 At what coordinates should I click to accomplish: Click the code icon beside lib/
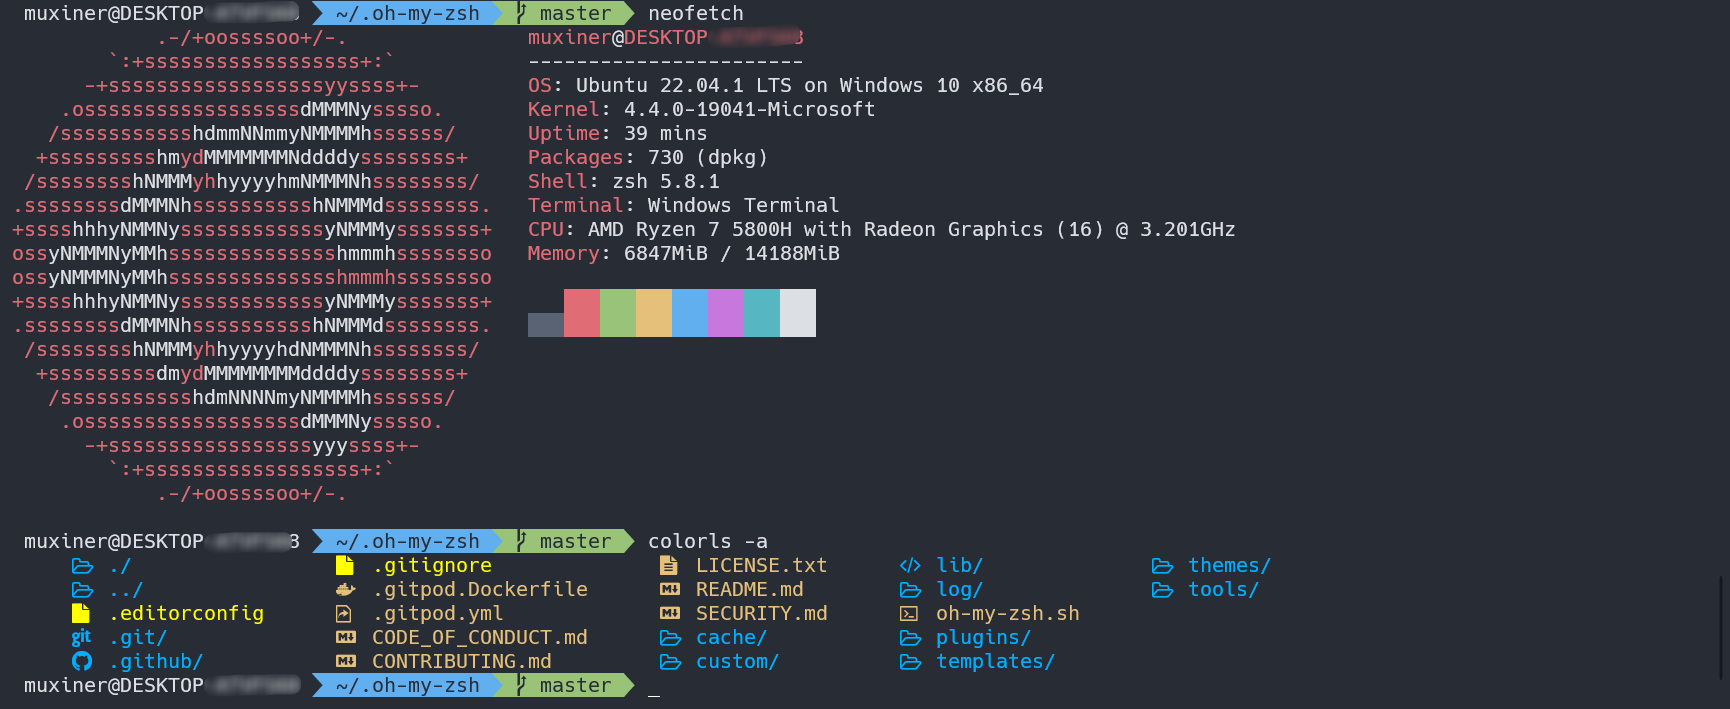[x=910, y=565]
